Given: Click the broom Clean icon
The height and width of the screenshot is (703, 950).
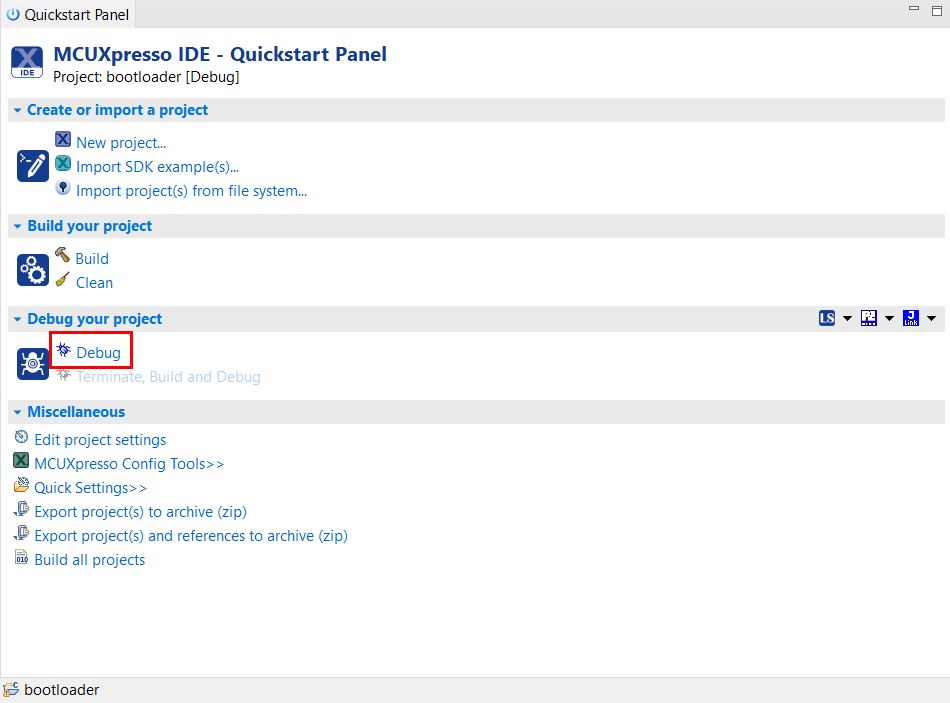Looking at the screenshot, I should (63, 281).
